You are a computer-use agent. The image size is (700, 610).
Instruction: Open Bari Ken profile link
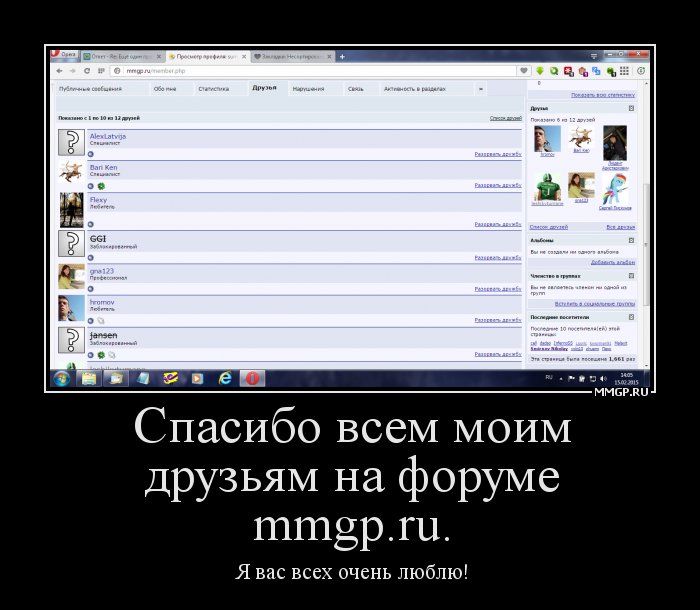(x=104, y=167)
